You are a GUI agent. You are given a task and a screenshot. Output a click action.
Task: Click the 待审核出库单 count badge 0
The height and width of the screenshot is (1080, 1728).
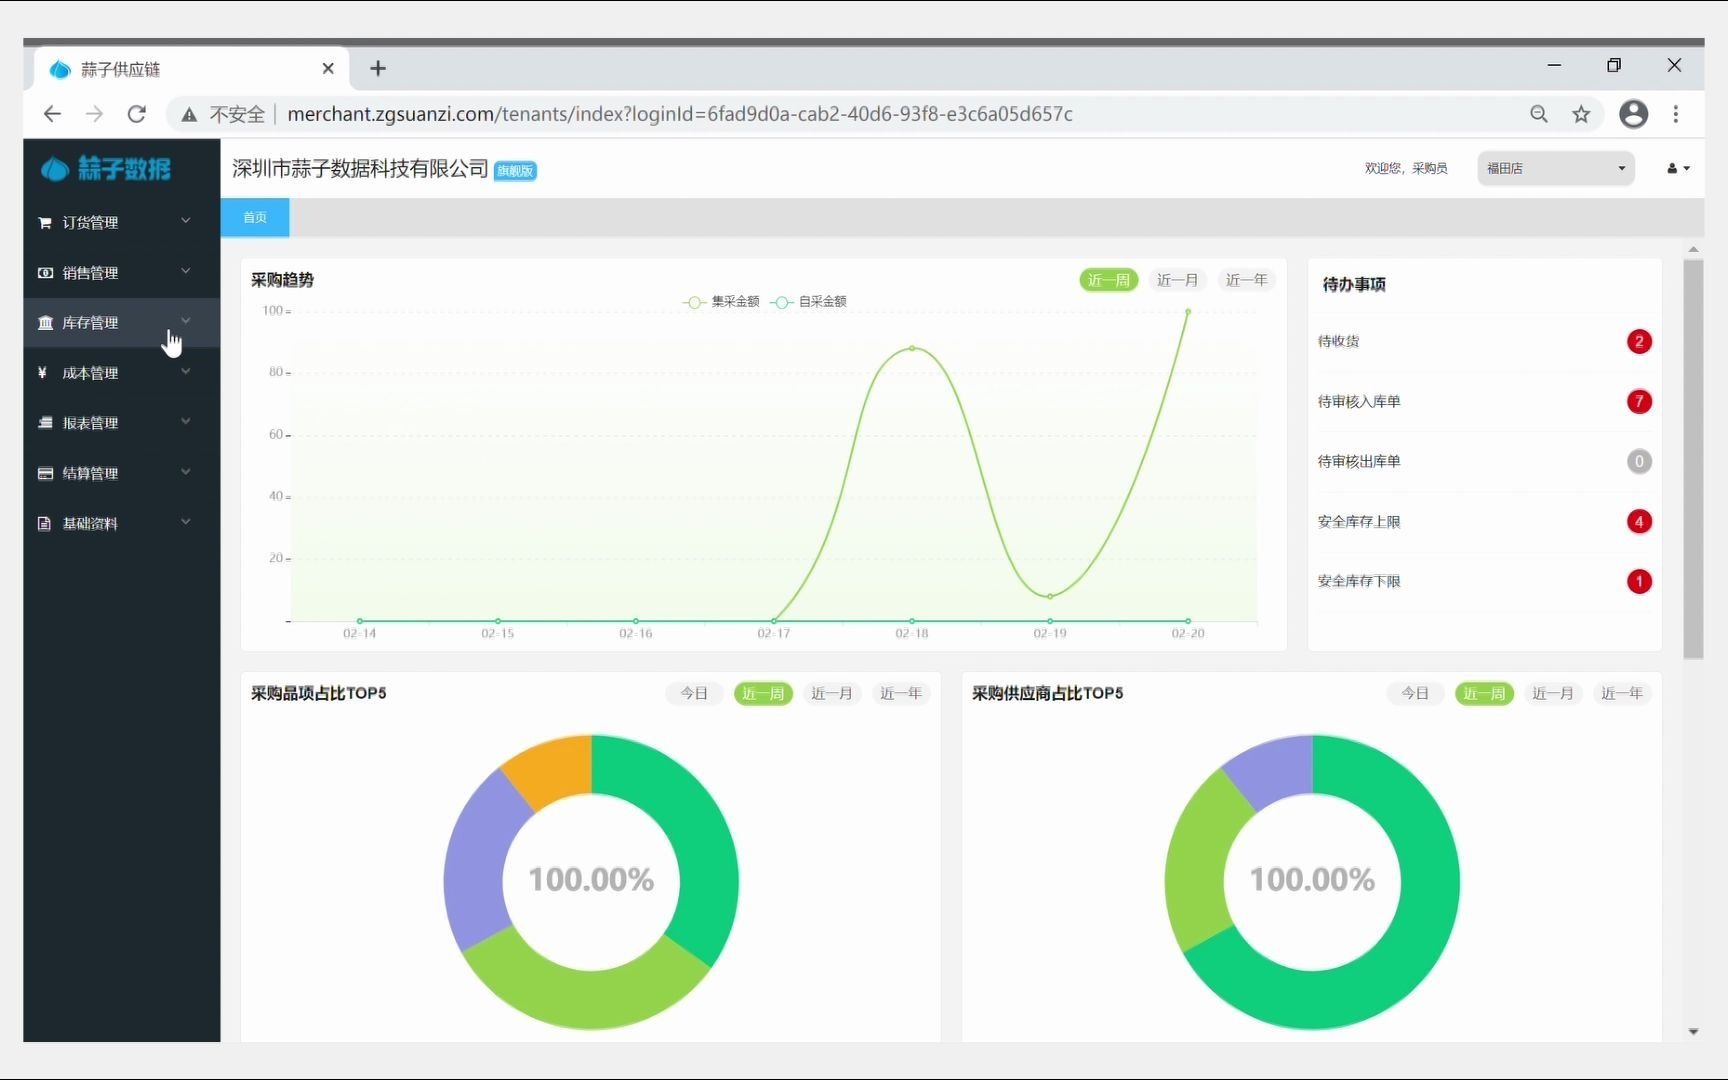1638,461
